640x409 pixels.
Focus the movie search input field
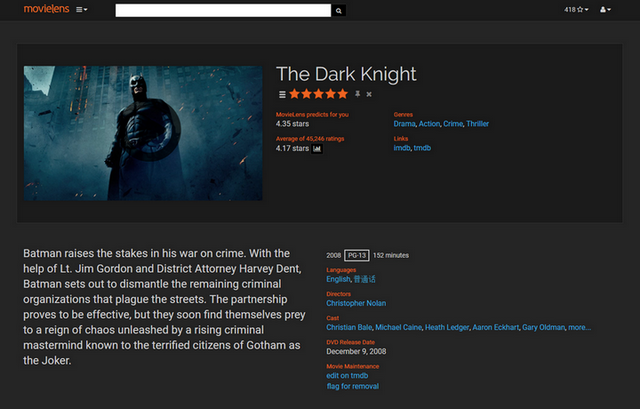click(x=223, y=11)
